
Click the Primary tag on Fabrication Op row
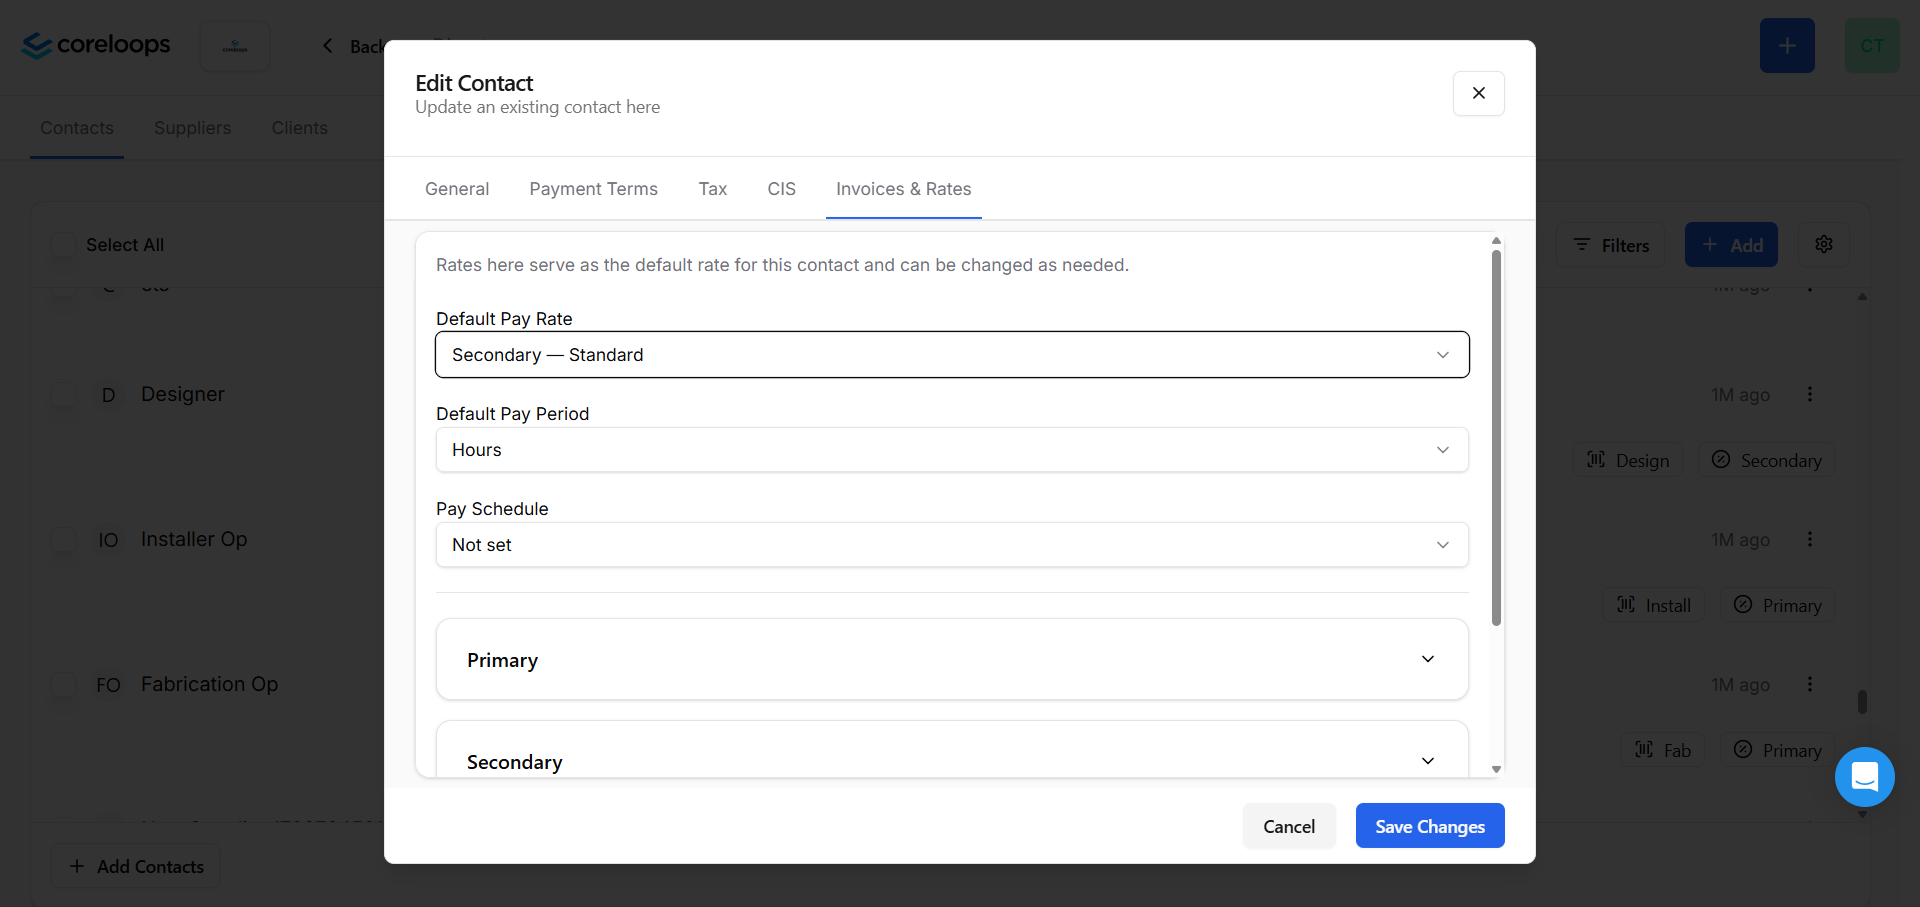click(1778, 750)
